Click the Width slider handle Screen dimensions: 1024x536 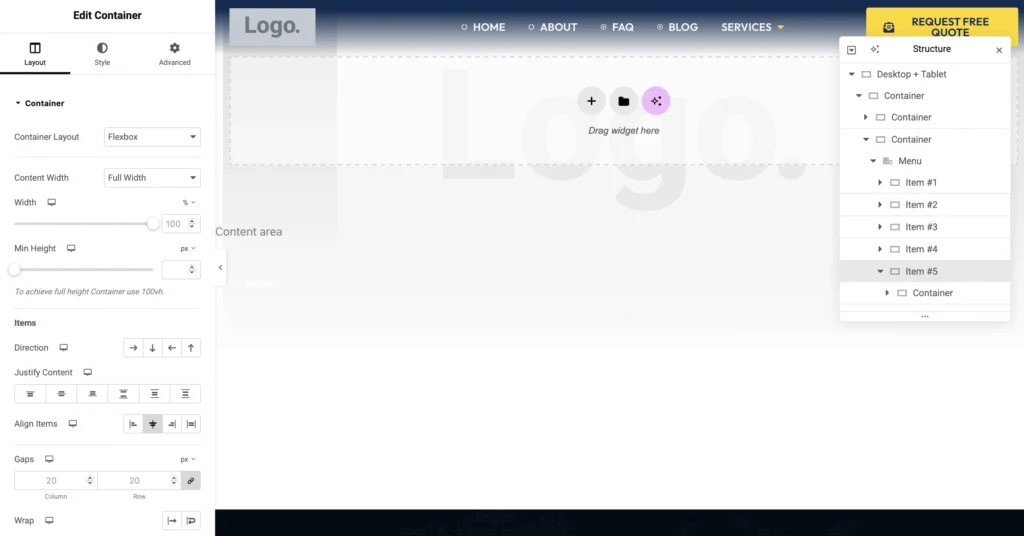pyautogui.click(x=153, y=224)
